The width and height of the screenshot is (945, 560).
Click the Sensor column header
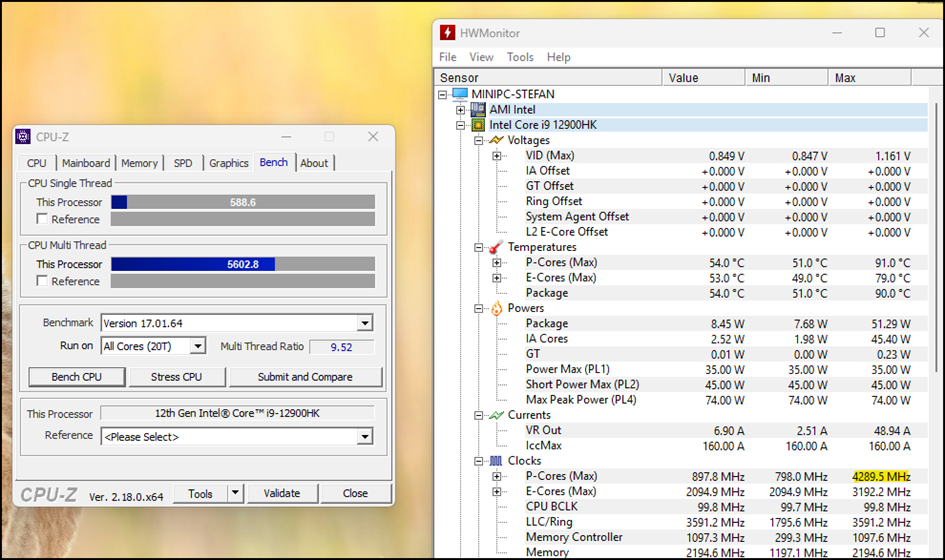click(548, 77)
